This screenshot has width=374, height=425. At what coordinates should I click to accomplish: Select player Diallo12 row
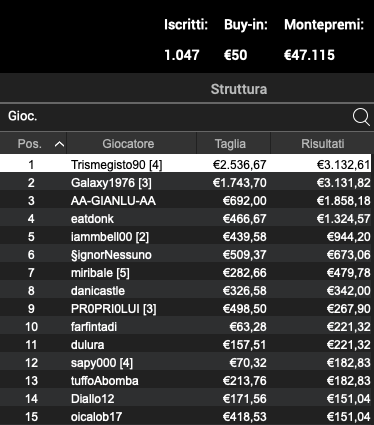[185, 399]
